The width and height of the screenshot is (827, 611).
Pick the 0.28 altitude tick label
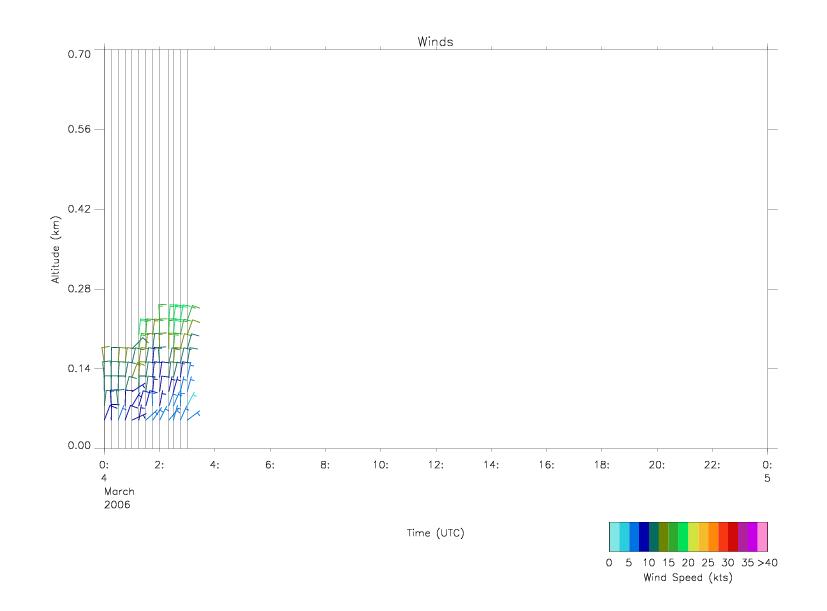tap(79, 289)
